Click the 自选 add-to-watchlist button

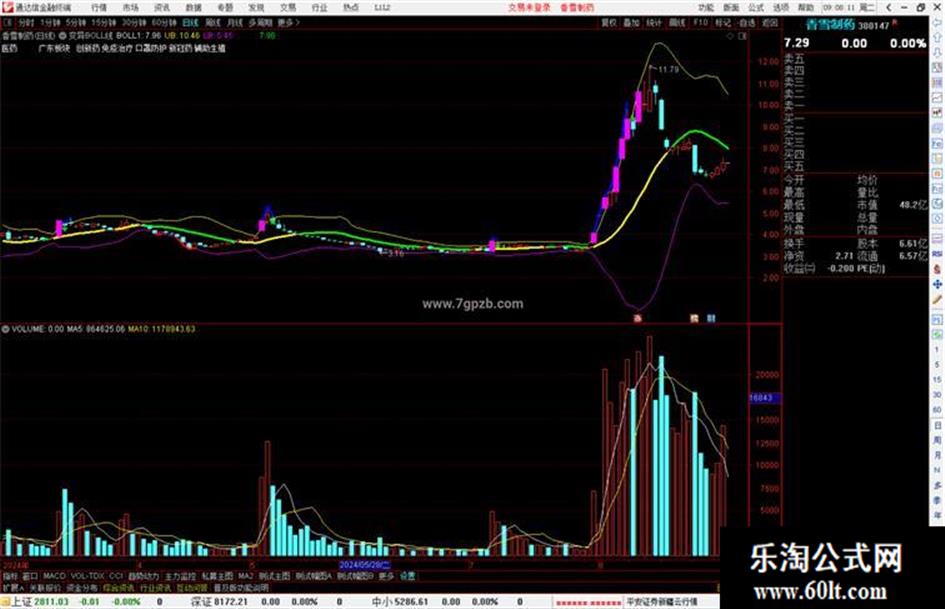746,22
